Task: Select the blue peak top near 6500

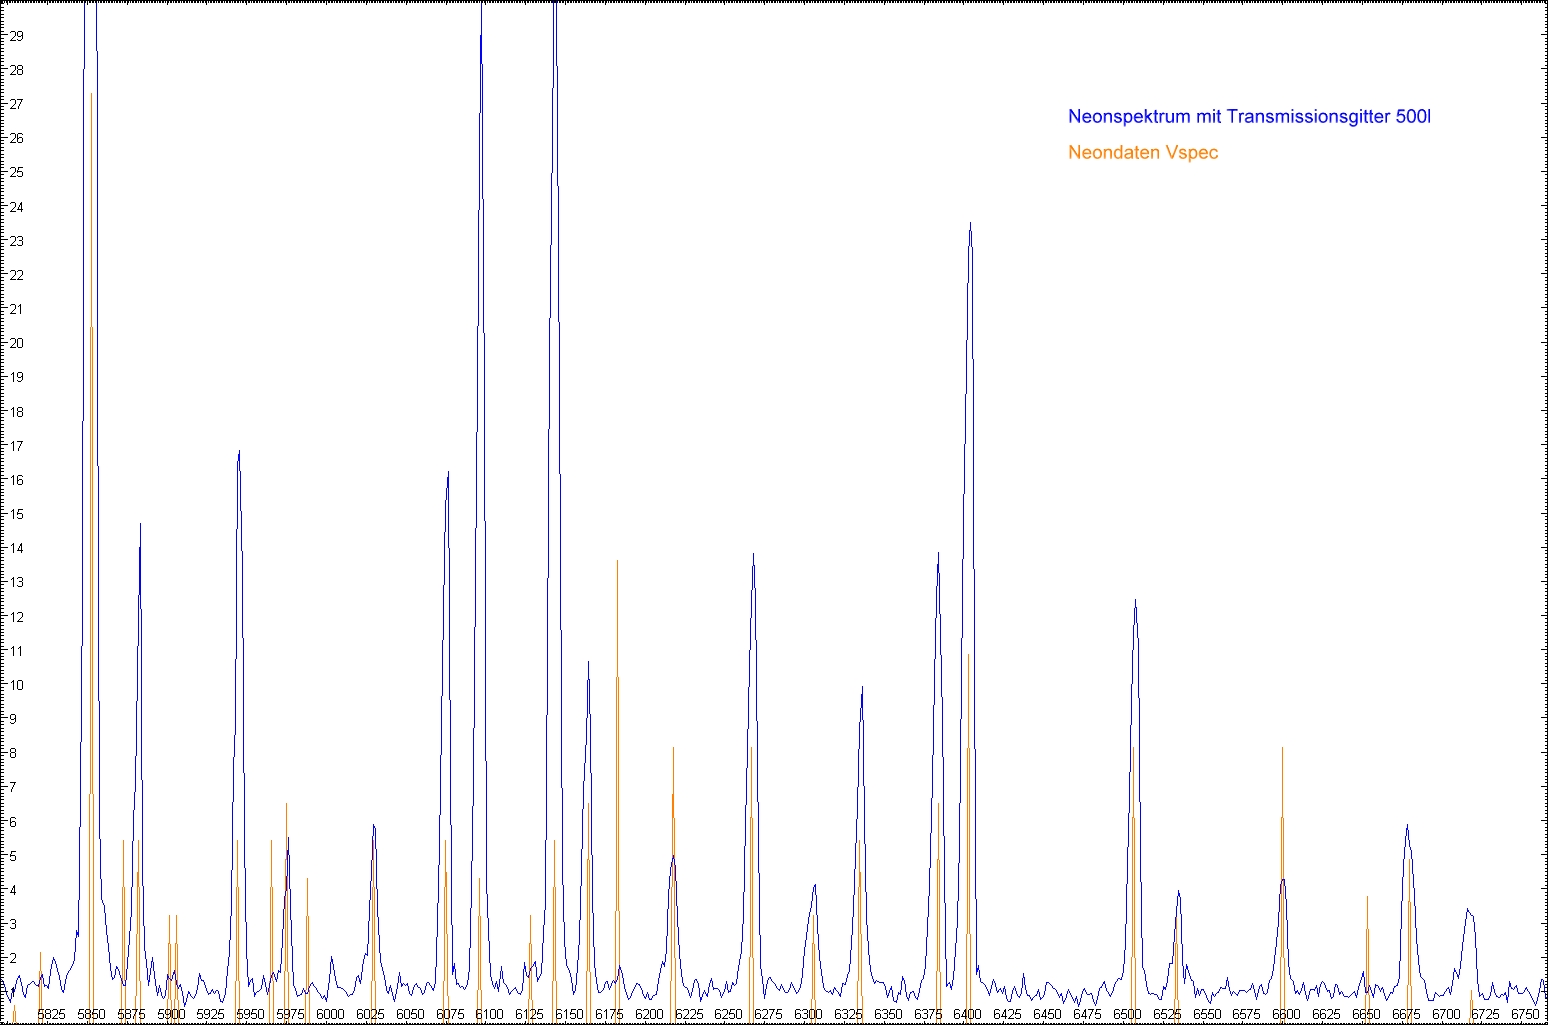Action: pos(1135,600)
